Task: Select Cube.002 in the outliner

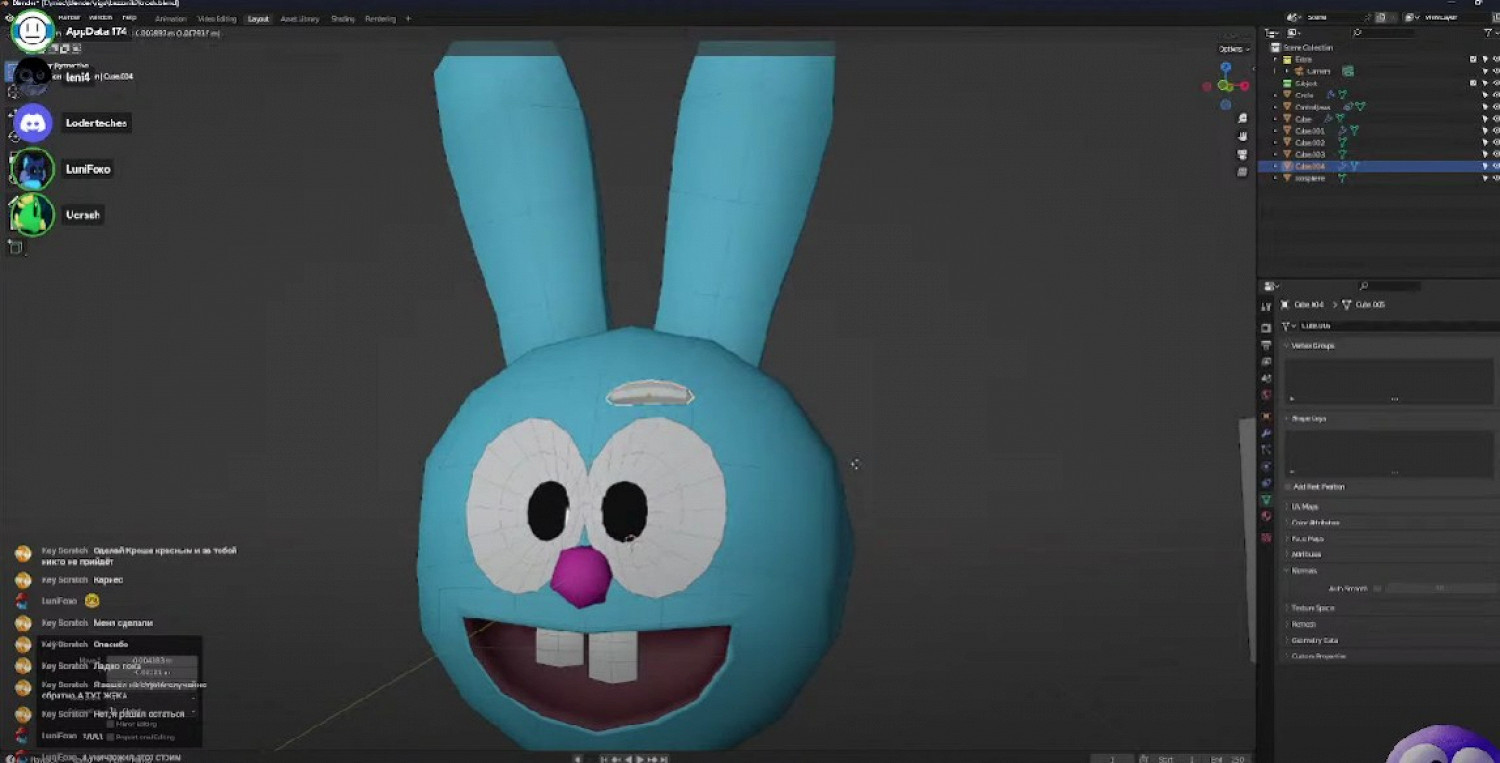Action: 1309,143
